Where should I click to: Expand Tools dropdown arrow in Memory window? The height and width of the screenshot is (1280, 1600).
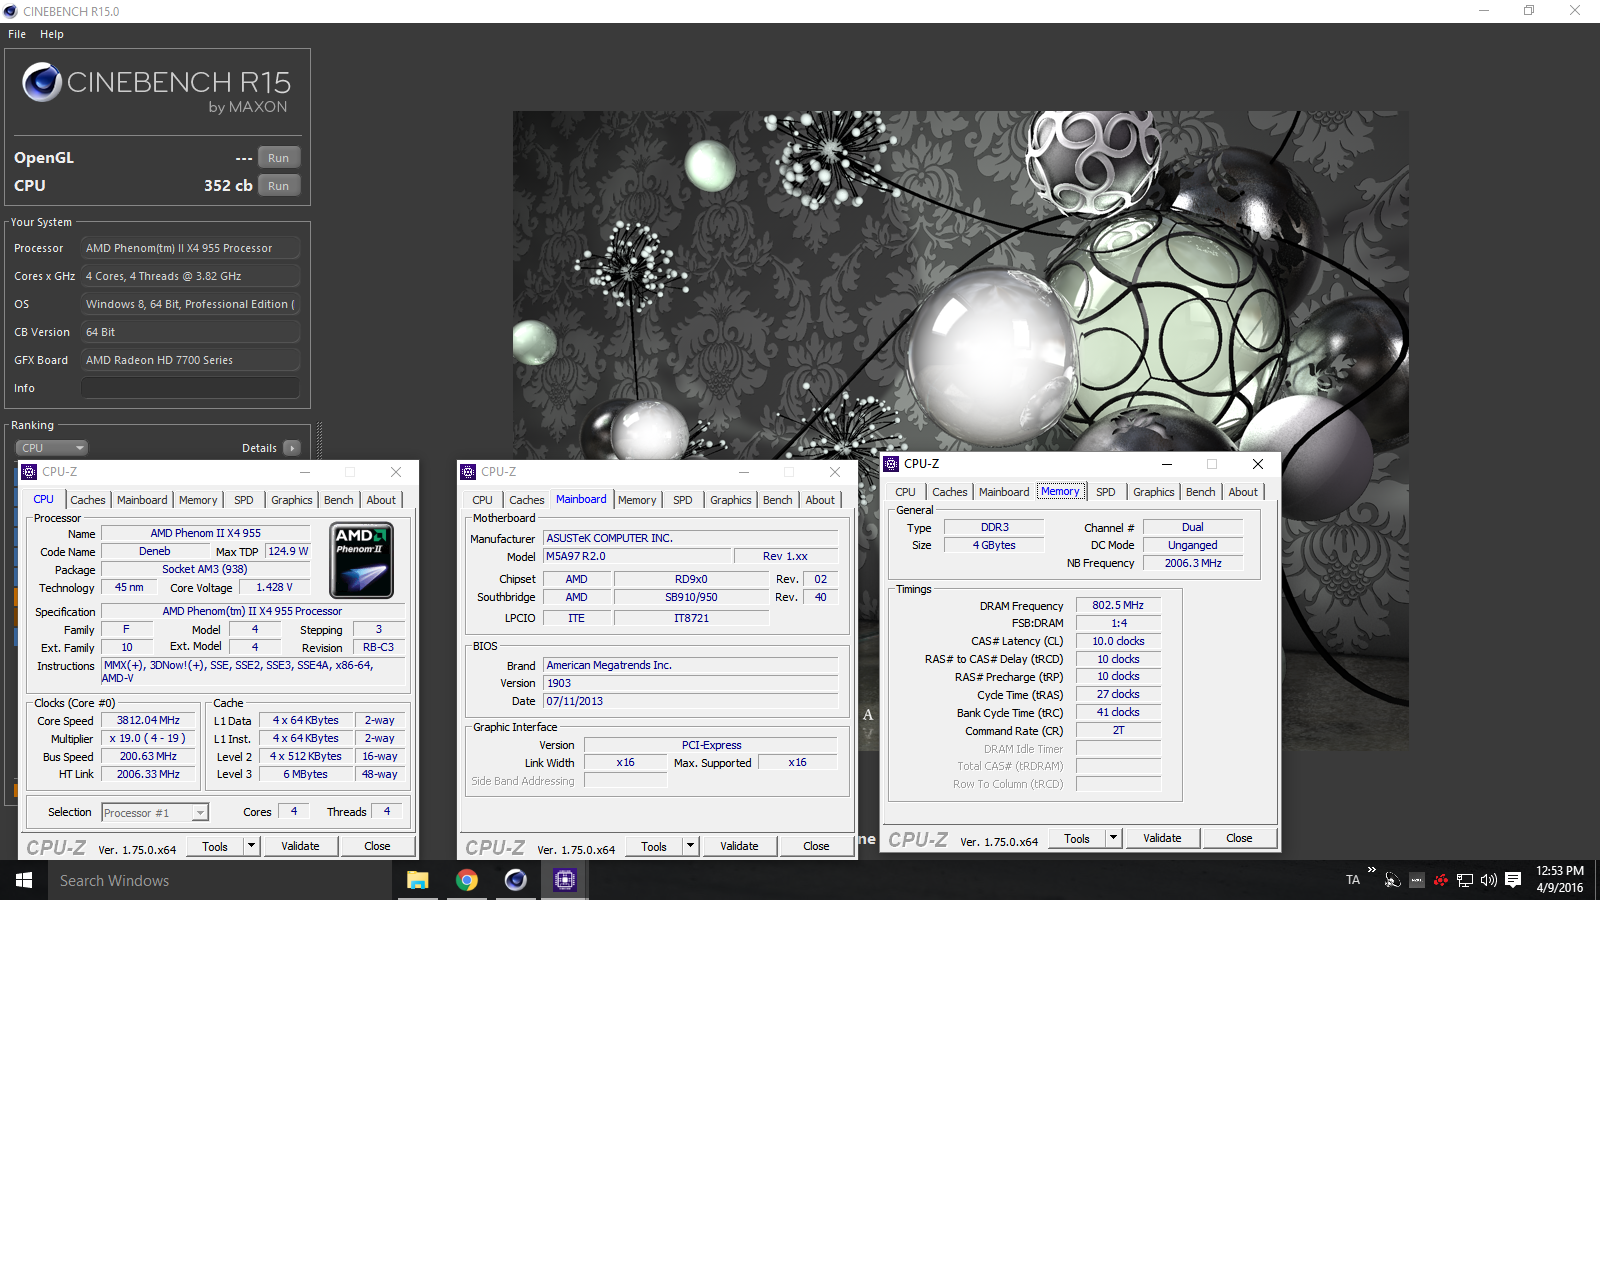[1113, 838]
